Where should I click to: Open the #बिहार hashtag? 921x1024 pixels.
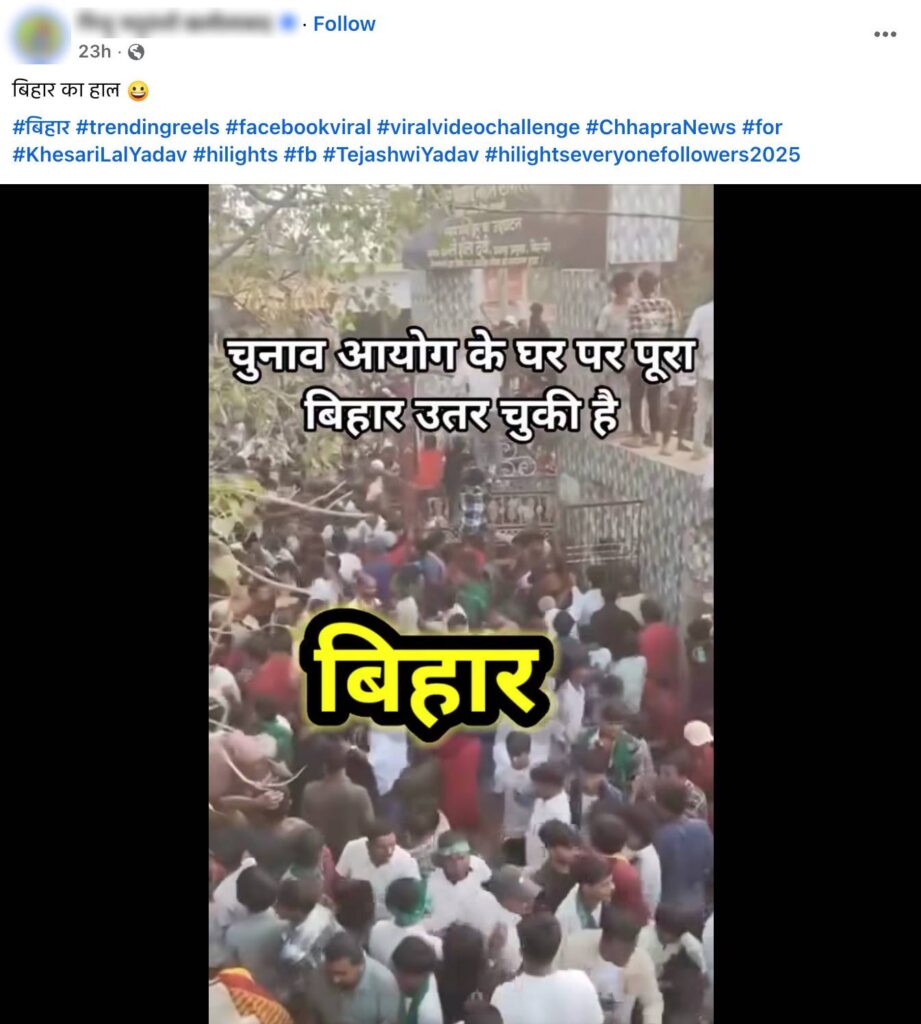coord(41,127)
